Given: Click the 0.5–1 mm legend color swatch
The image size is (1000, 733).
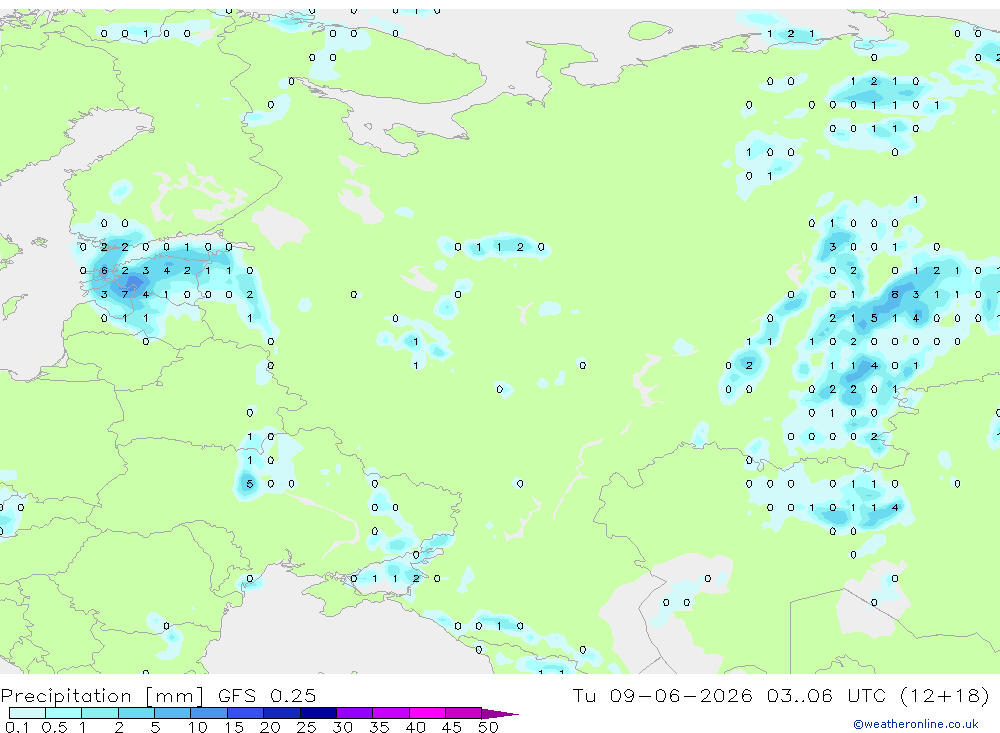Looking at the screenshot, I should 64,713.
